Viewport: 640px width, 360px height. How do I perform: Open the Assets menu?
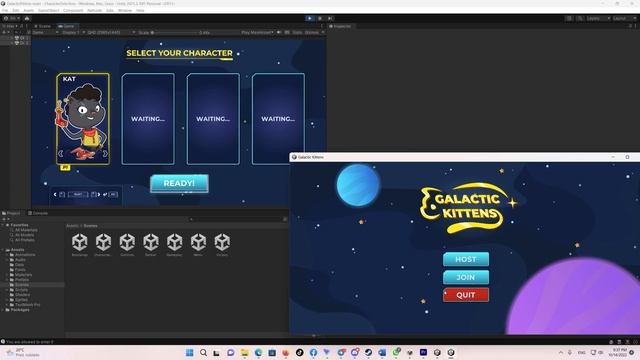[29, 10]
